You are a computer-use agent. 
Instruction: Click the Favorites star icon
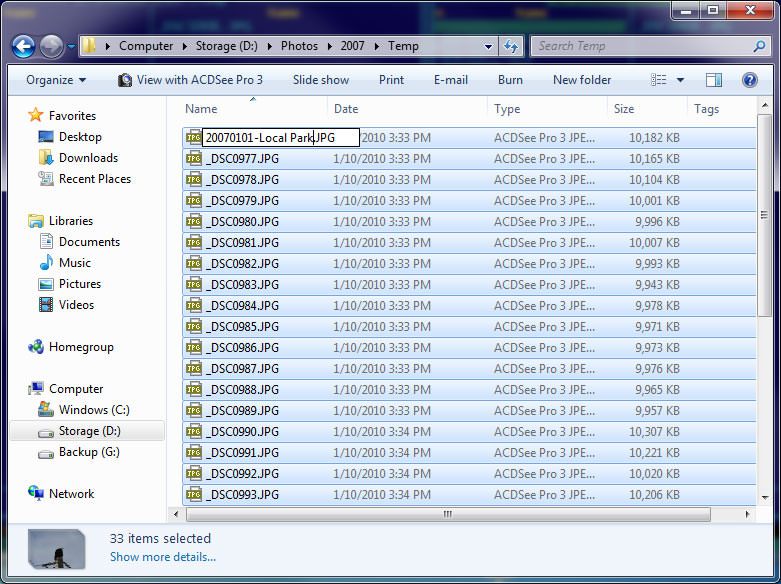(x=35, y=115)
